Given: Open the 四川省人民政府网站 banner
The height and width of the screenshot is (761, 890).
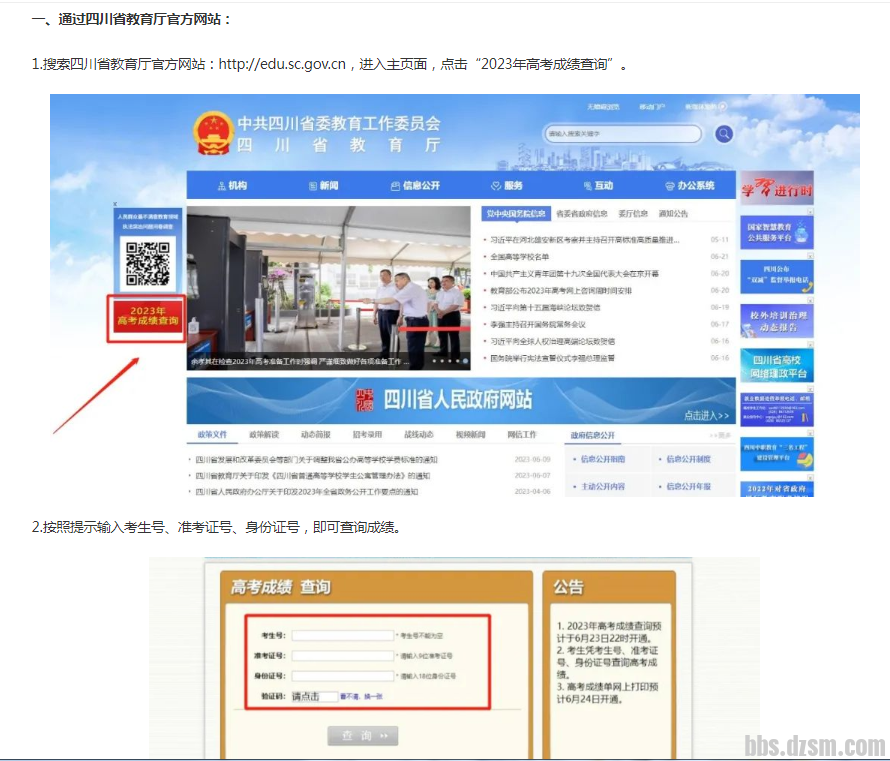Looking at the screenshot, I should pos(460,400).
